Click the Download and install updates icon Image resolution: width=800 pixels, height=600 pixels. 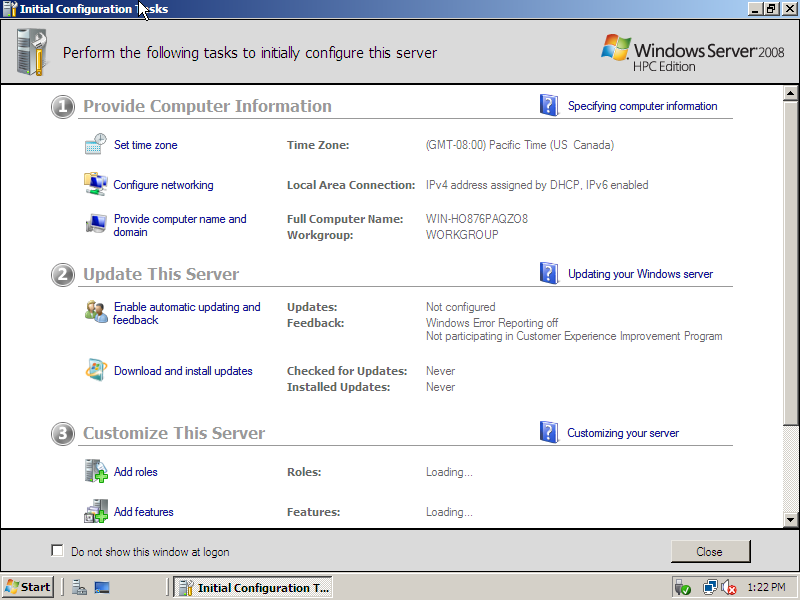tap(95, 371)
